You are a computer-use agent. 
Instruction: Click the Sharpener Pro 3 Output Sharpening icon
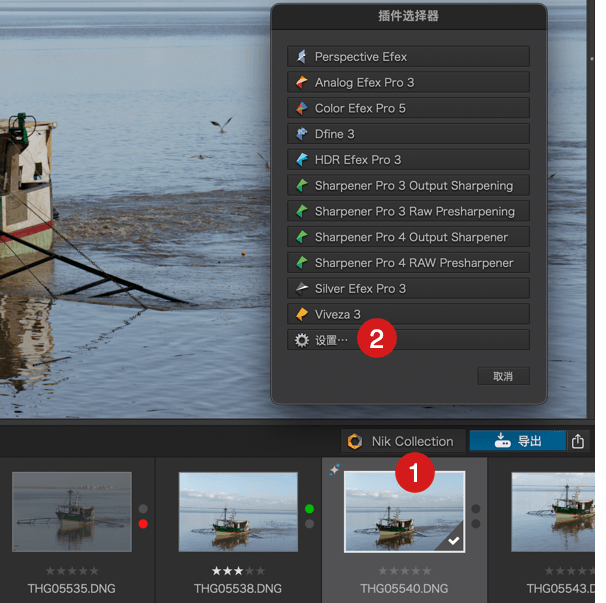301,186
